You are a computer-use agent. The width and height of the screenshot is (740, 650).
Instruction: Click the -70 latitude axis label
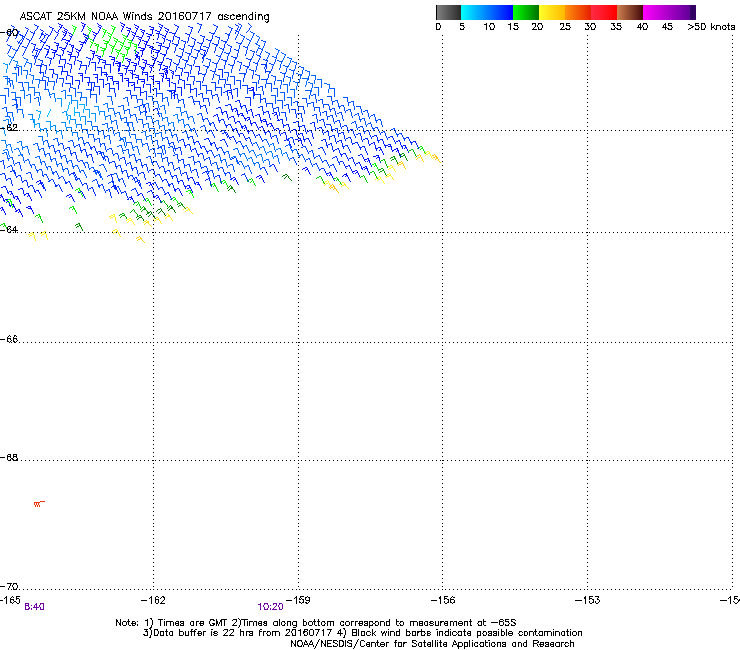[9, 586]
